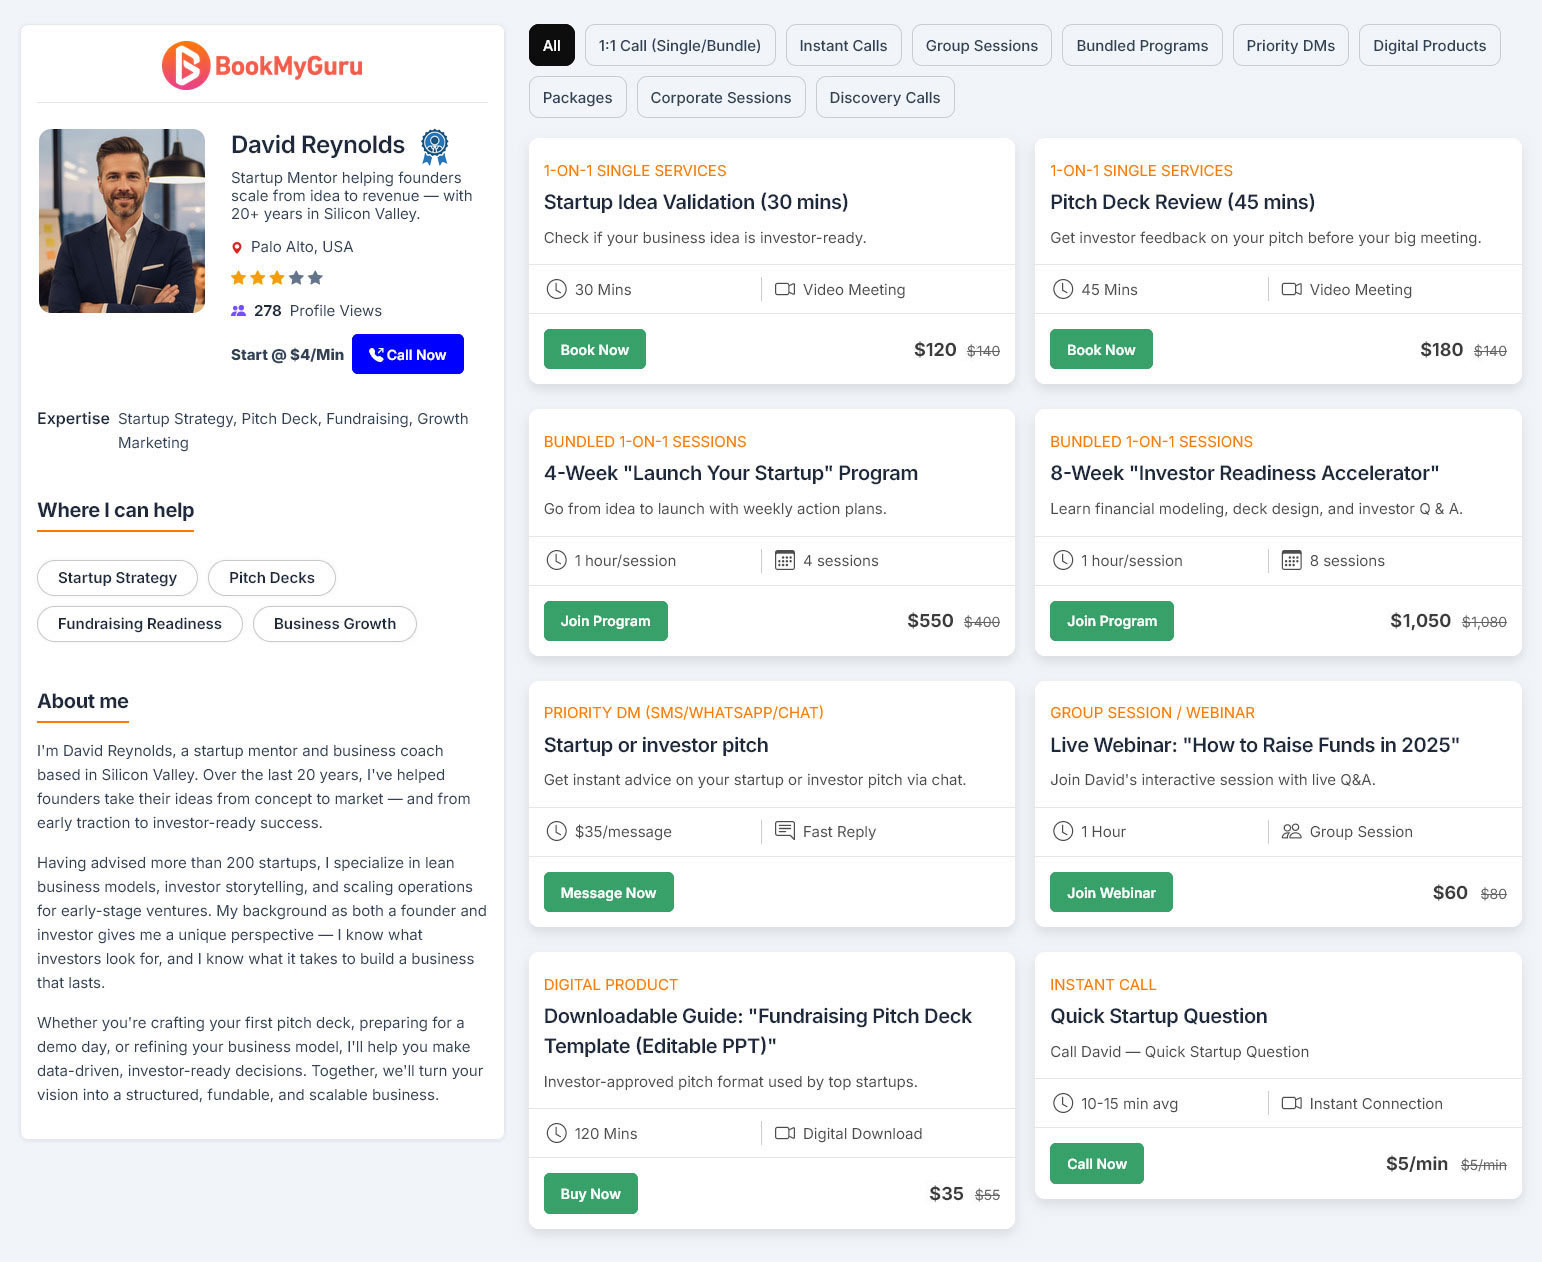Click the location pin icon near Palo Alto

coord(237,248)
